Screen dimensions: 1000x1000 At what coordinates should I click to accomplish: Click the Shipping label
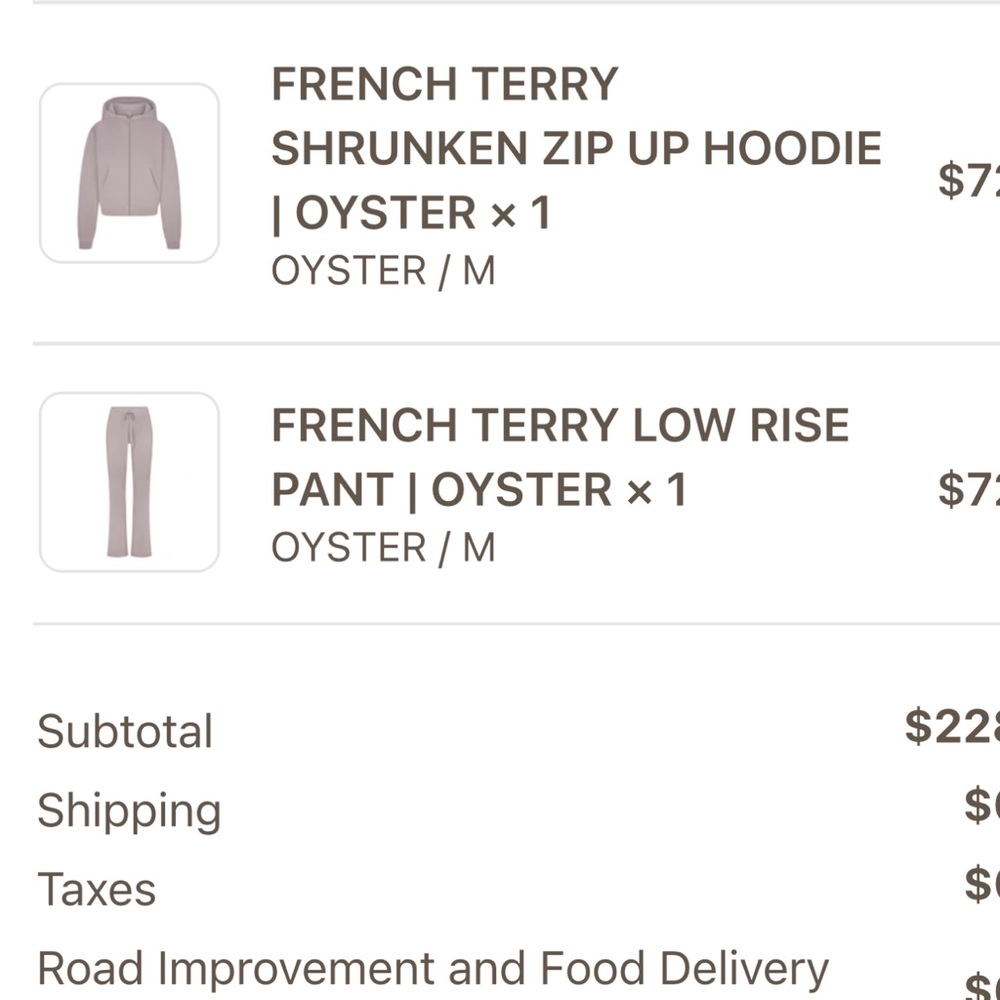[129, 811]
